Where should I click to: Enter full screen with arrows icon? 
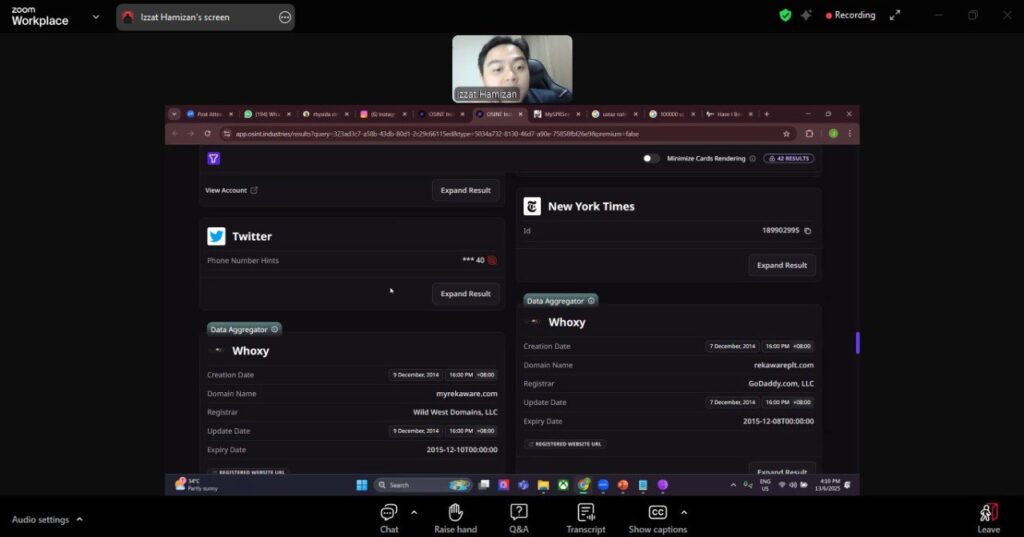click(x=895, y=15)
